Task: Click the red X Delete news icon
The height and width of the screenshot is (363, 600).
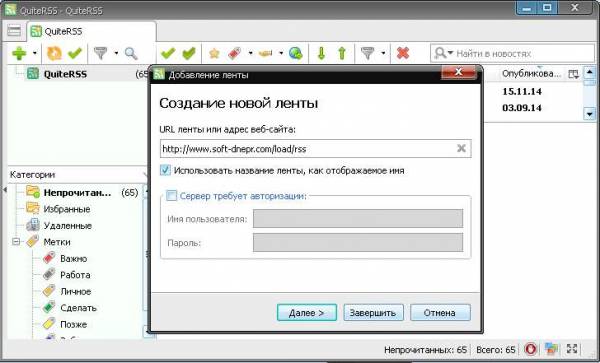Action: 403,53
